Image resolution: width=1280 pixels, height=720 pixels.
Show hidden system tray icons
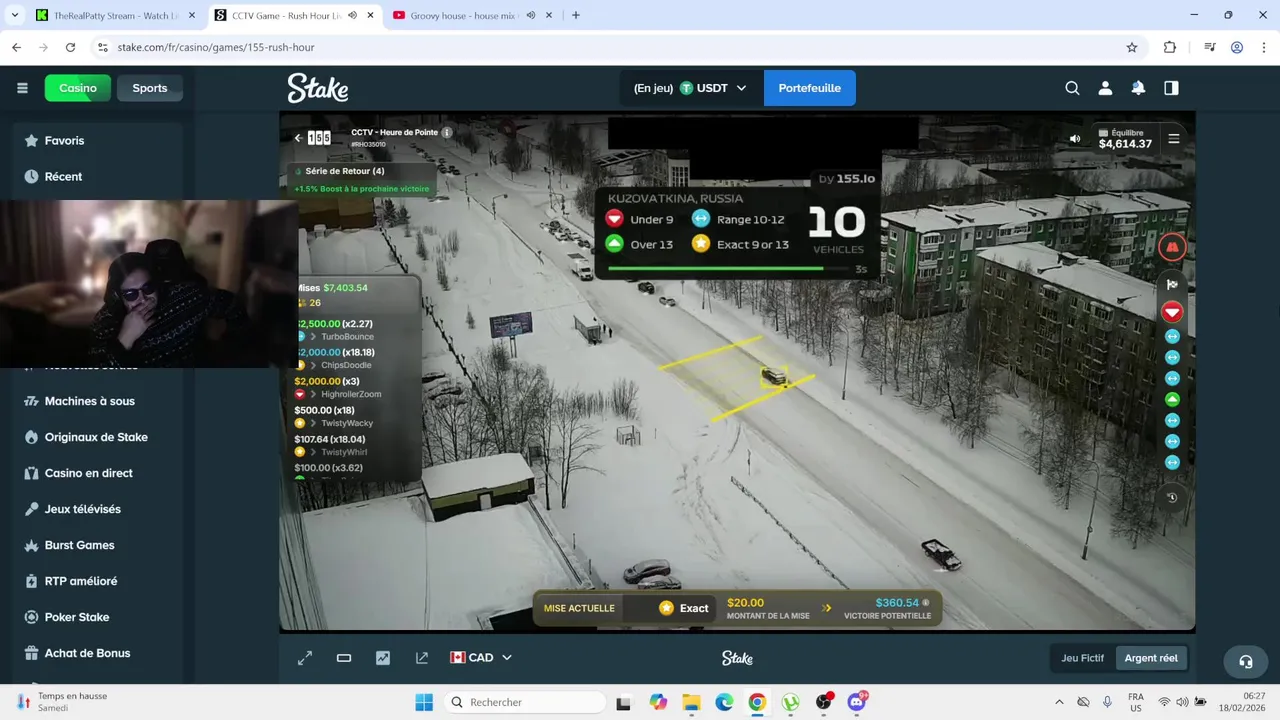(1059, 702)
